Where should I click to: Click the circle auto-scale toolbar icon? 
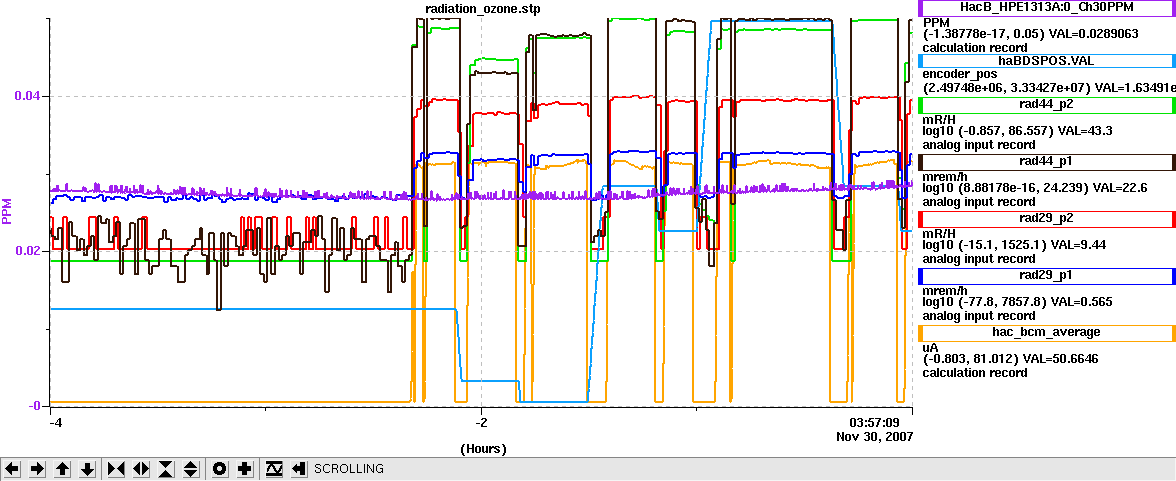pos(220,469)
